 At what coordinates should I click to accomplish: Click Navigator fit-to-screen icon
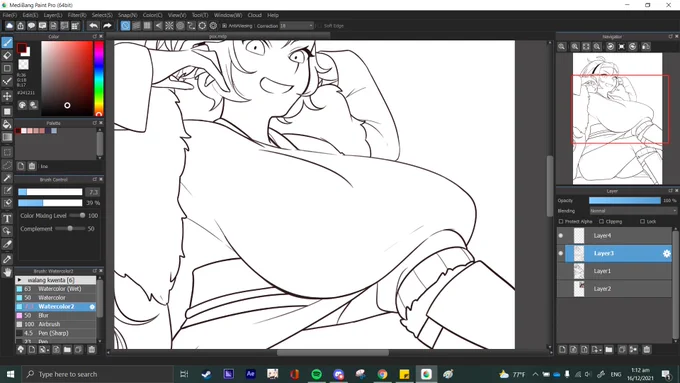click(x=586, y=46)
